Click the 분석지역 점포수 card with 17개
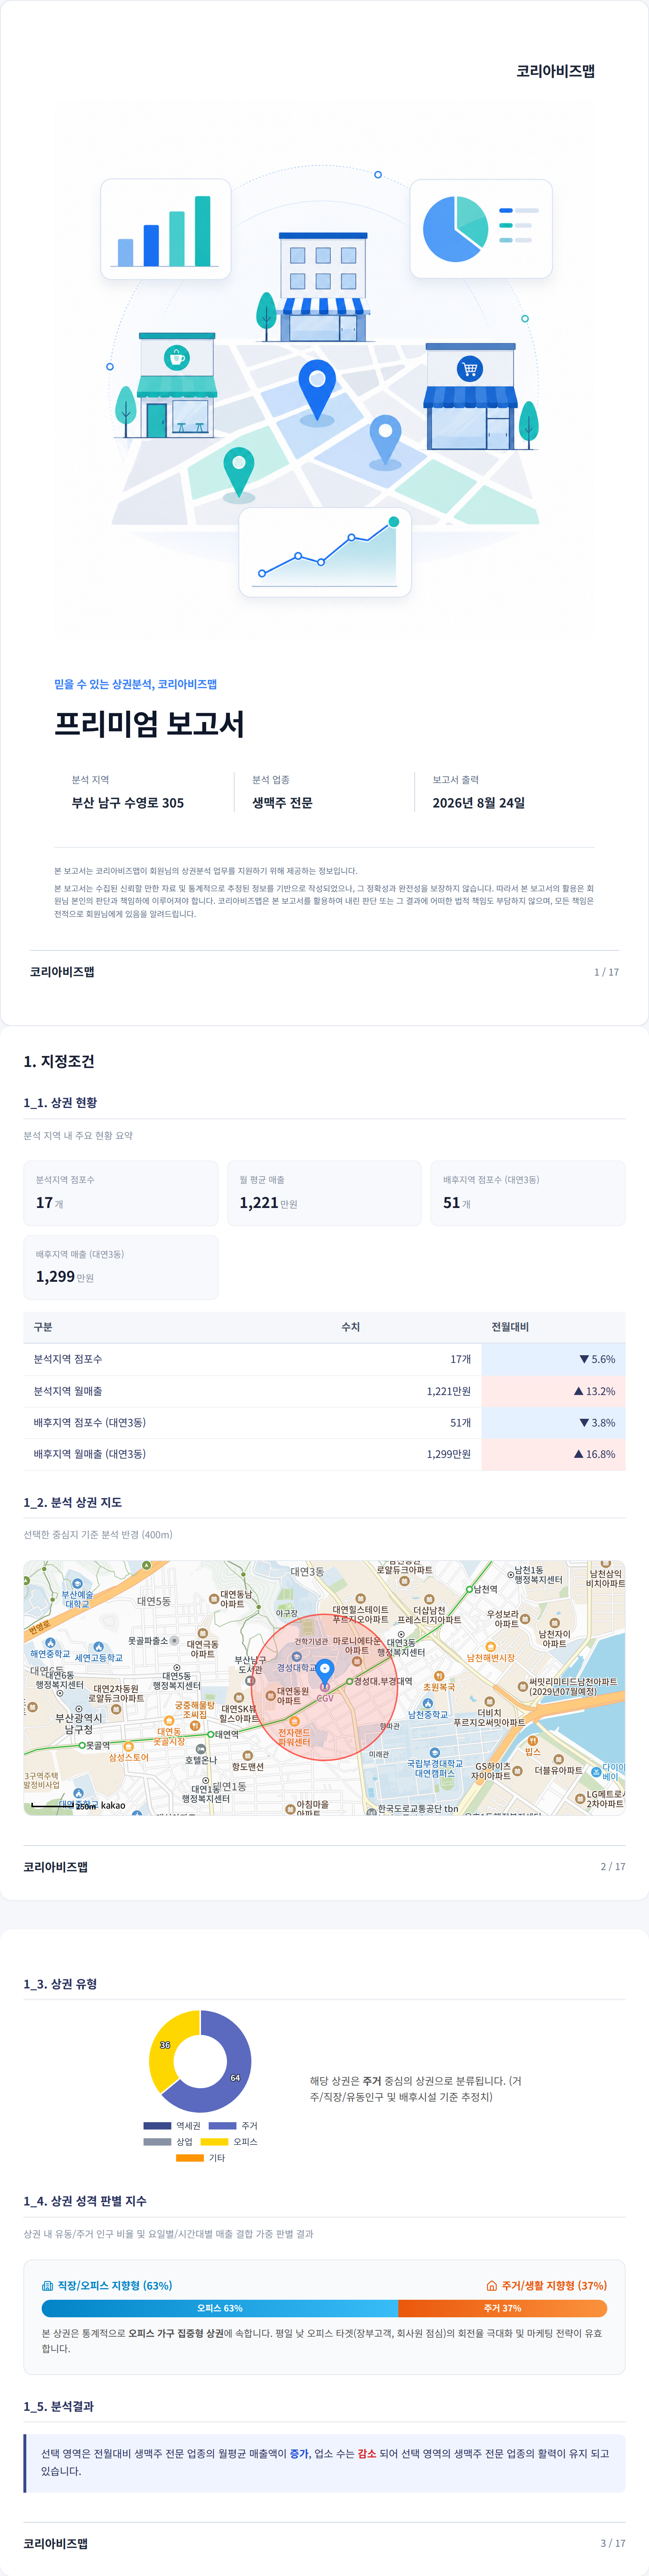The image size is (649, 2576). coord(121,1193)
